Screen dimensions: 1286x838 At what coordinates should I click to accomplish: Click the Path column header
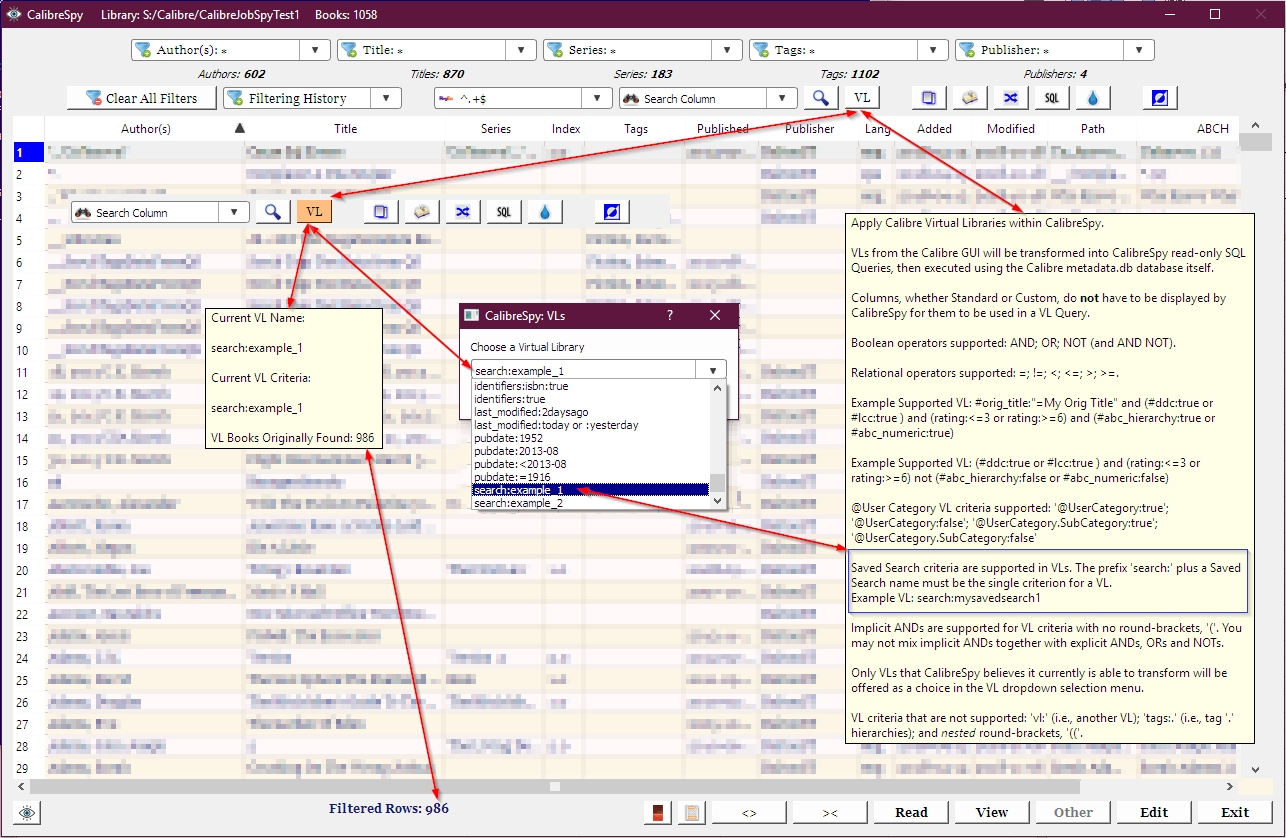(x=1093, y=129)
